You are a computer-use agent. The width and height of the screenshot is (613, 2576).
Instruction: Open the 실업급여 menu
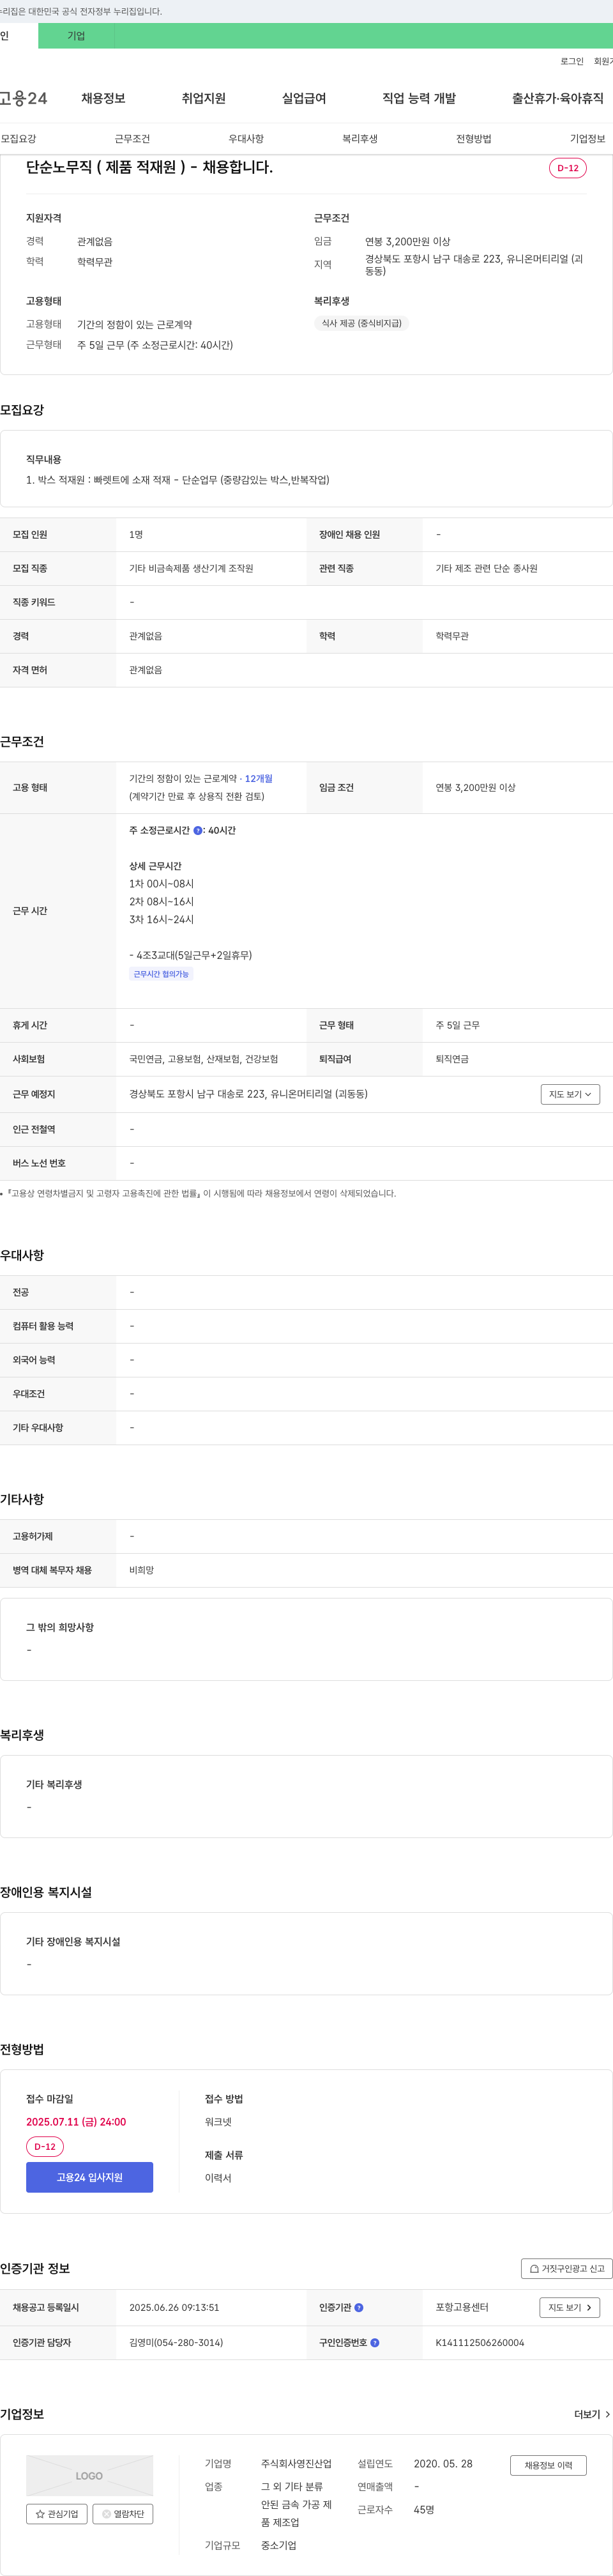tap(304, 98)
